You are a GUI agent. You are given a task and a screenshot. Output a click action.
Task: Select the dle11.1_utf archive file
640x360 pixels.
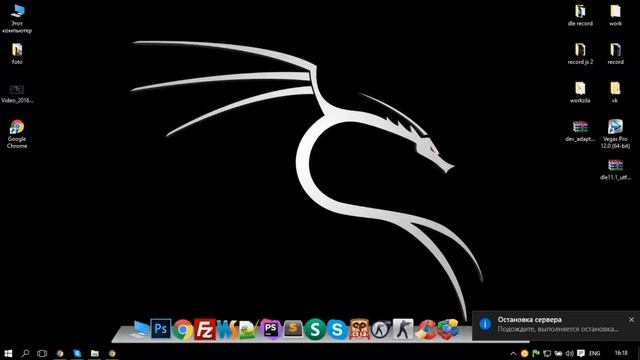click(x=615, y=169)
